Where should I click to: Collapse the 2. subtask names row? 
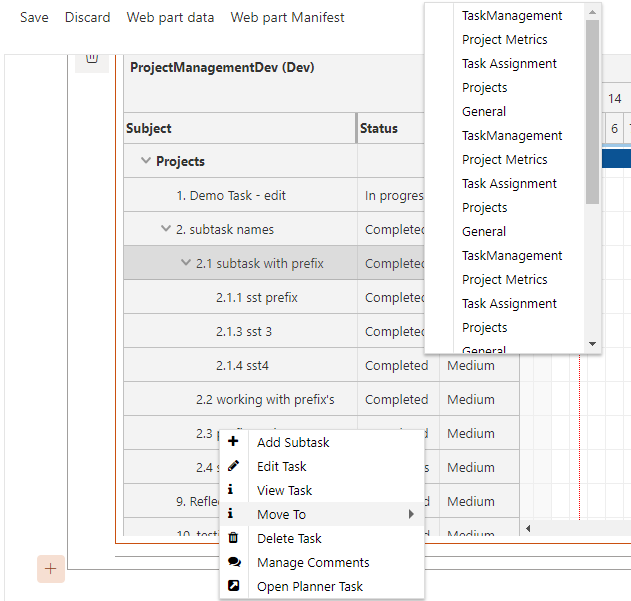tap(166, 229)
